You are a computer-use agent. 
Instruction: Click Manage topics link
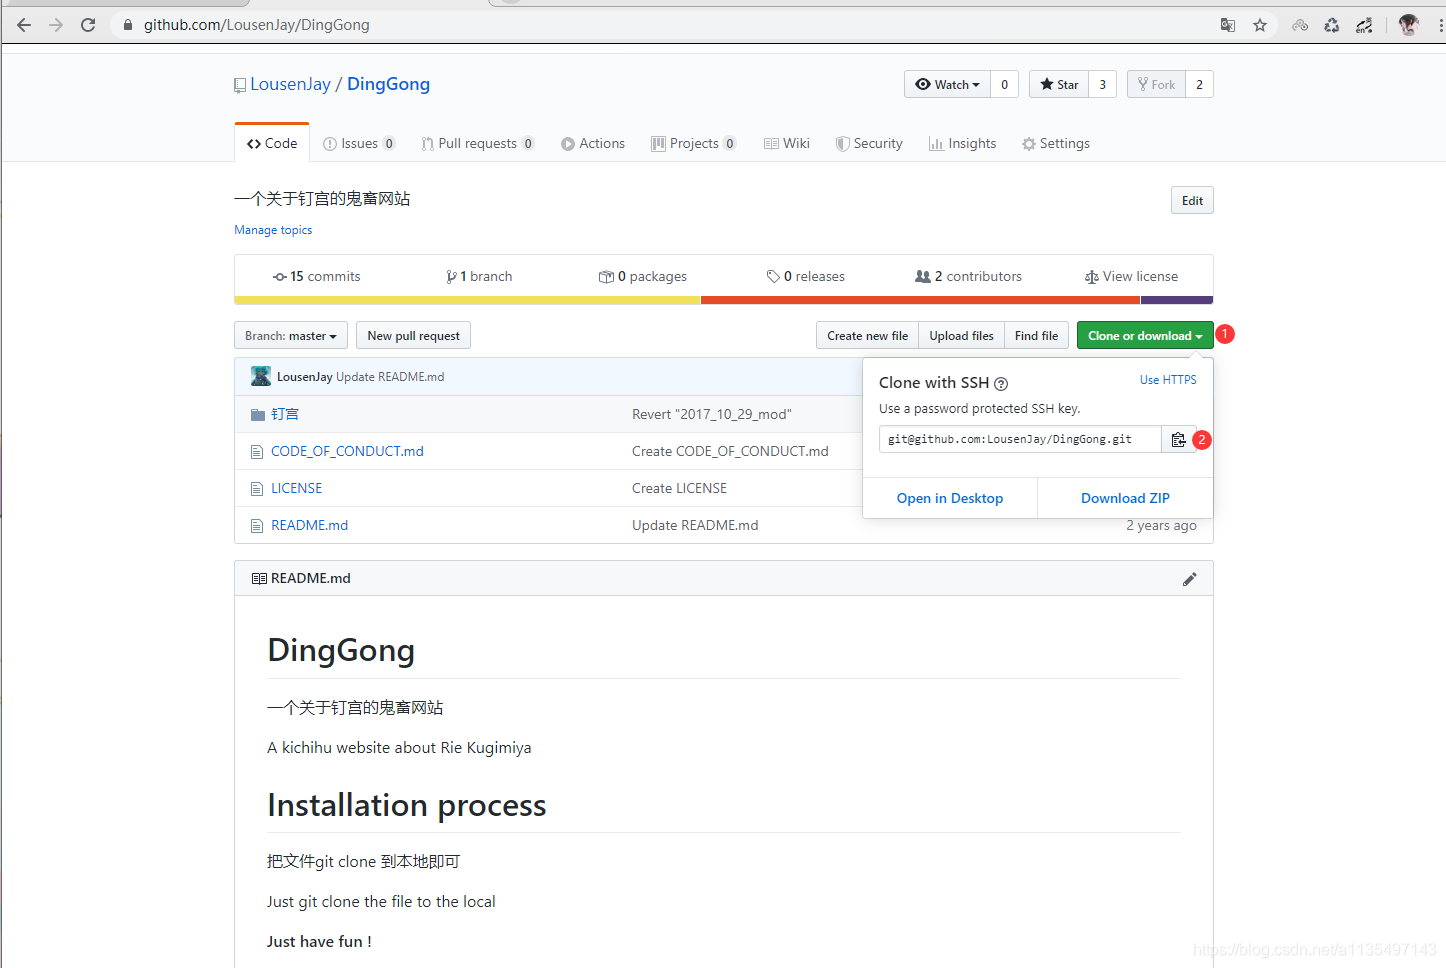(x=273, y=230)
